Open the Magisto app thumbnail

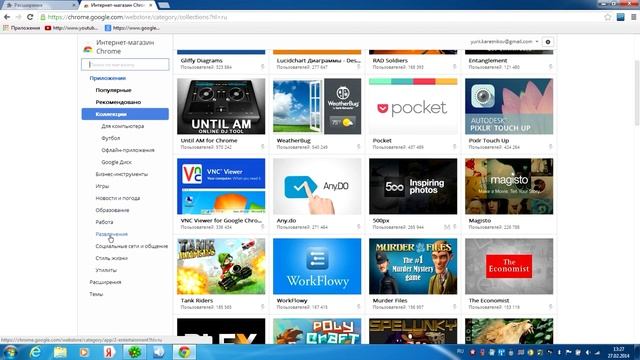pos(509,187)
